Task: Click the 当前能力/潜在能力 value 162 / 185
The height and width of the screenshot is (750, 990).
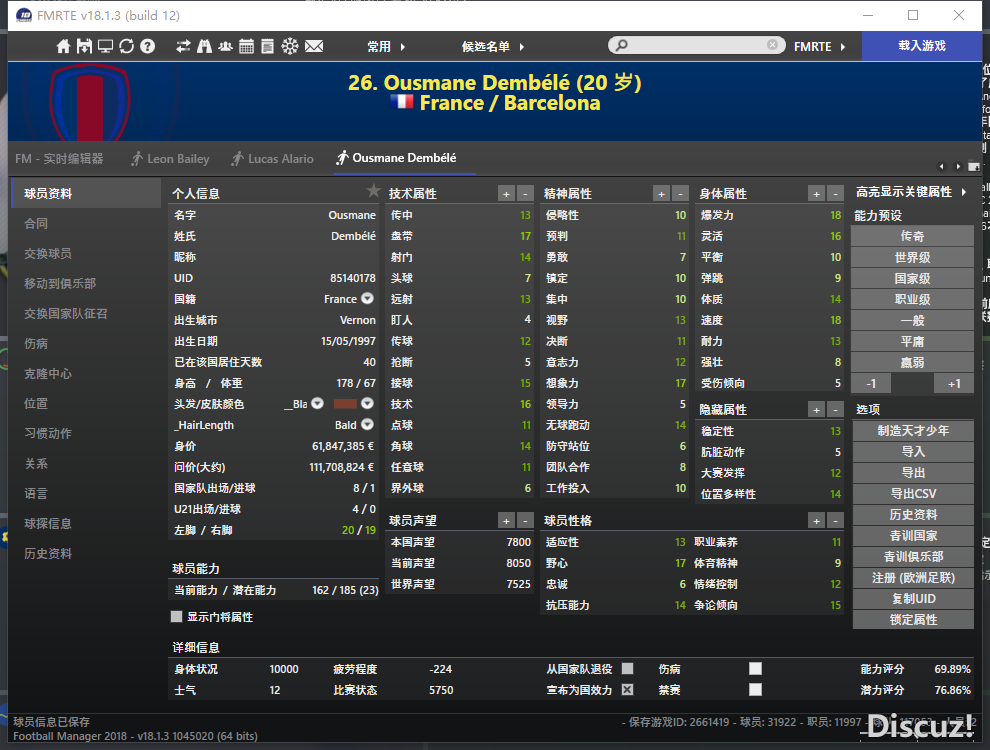Action: coord(345,590)
